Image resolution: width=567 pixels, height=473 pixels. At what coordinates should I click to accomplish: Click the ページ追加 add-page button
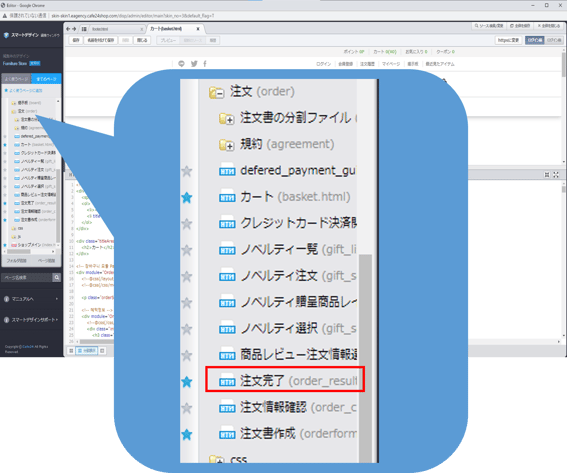coord(46,261)
